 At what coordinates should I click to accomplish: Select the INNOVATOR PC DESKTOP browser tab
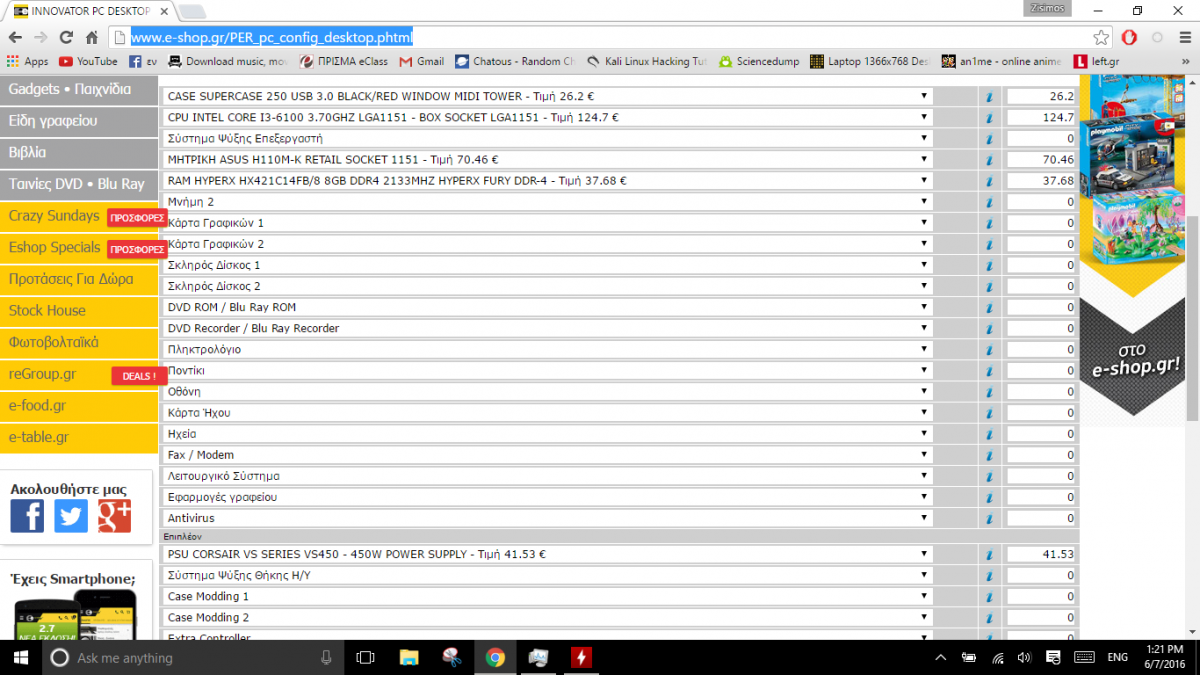90,10
